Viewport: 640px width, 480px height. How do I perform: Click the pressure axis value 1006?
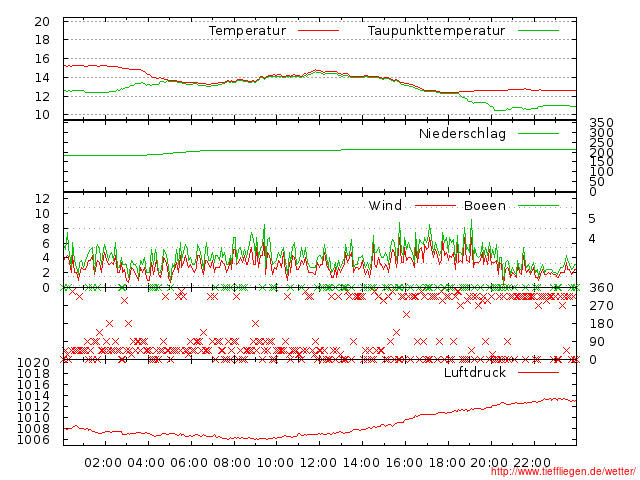[33, 440]
